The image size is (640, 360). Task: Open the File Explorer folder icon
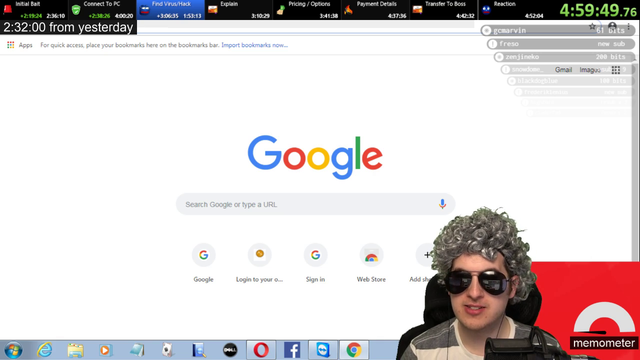coord(76,350)
